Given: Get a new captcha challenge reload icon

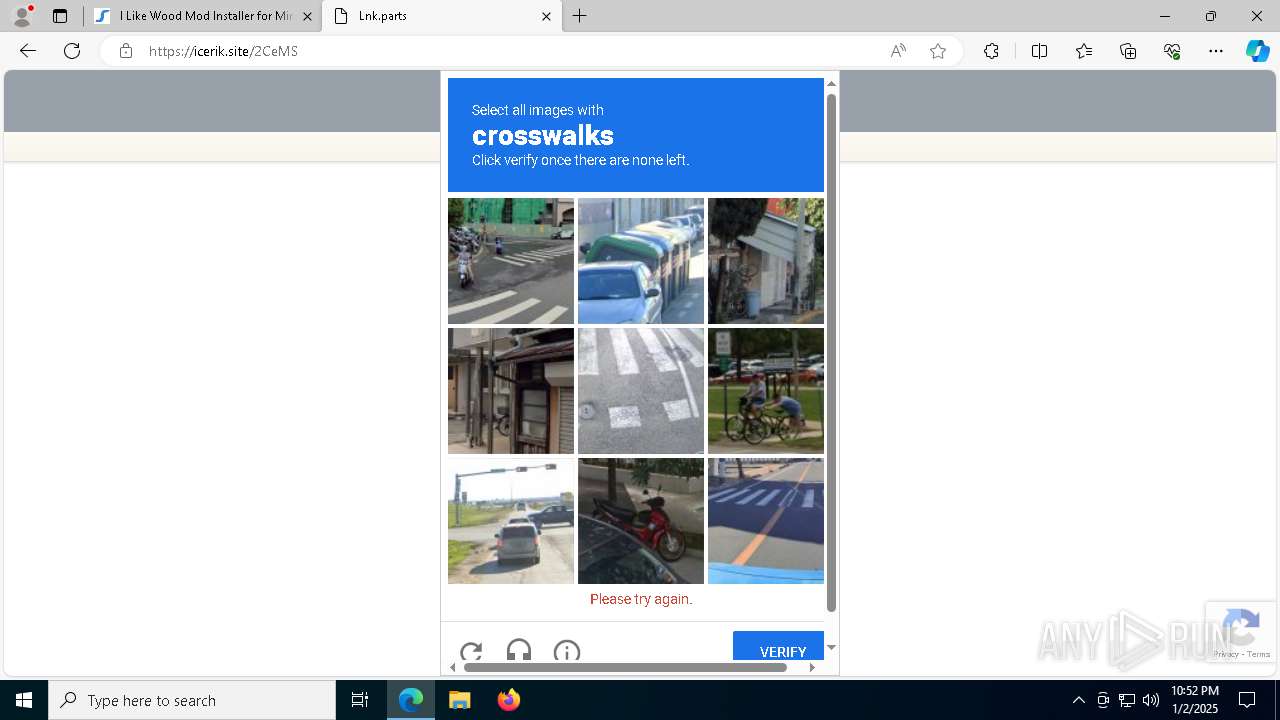Looking at the screenshot, I should 471,651.
